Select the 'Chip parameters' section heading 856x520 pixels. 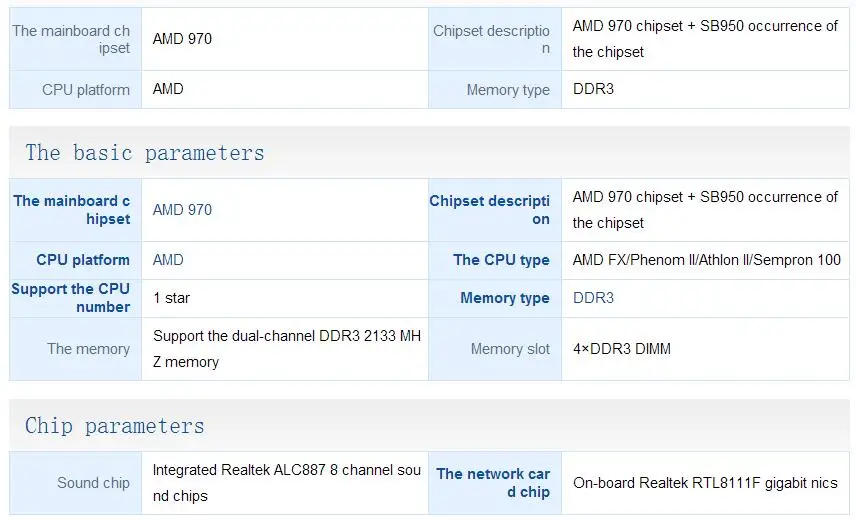(x=115, y=426)
